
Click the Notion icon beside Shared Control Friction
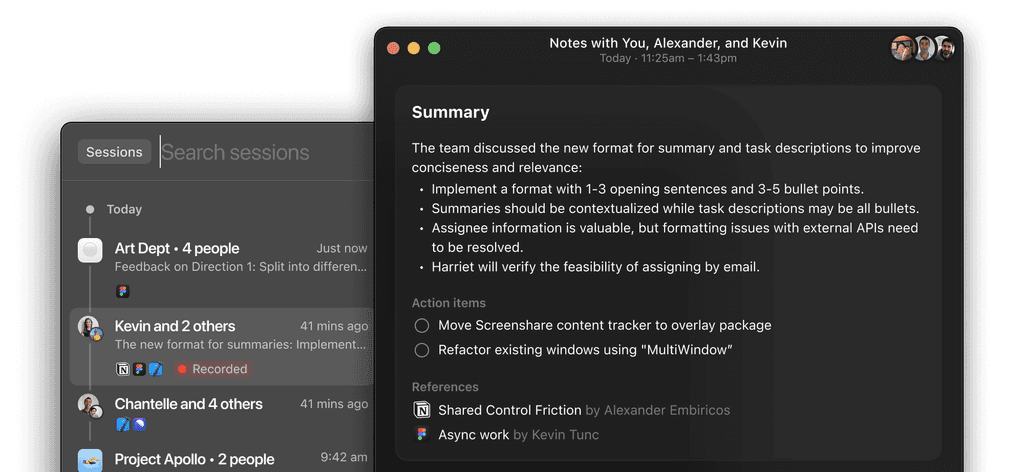point(422,410)
